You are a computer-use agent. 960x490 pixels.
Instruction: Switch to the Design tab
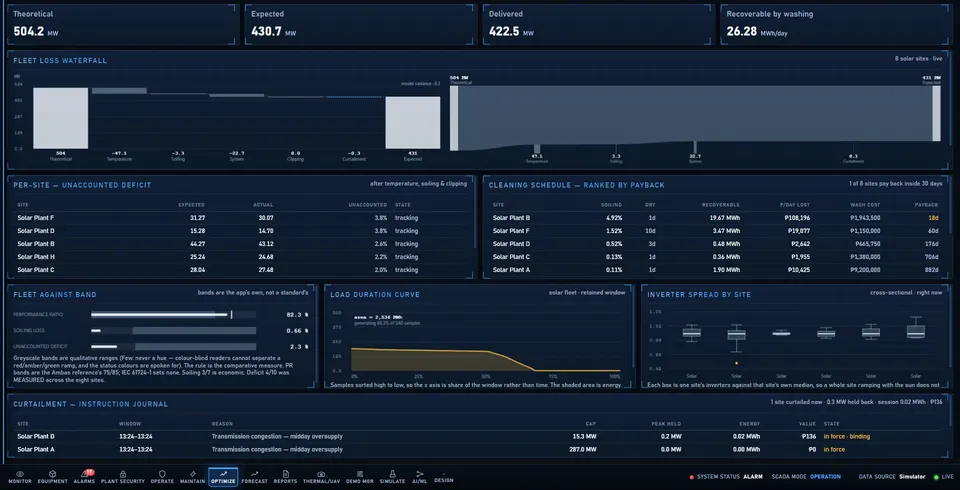coord(444,480)
